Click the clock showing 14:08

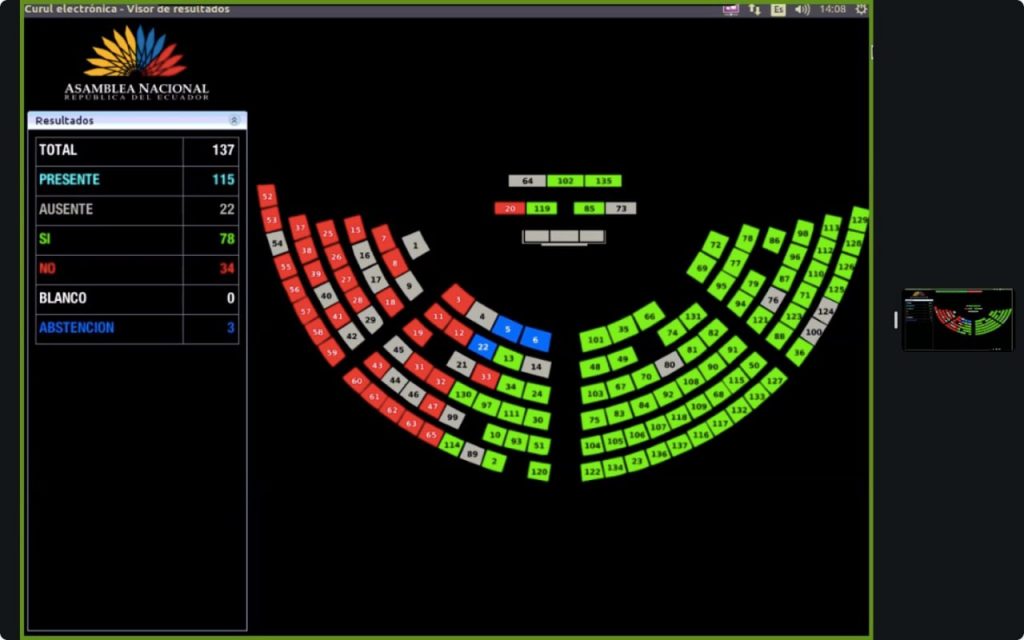832,9
